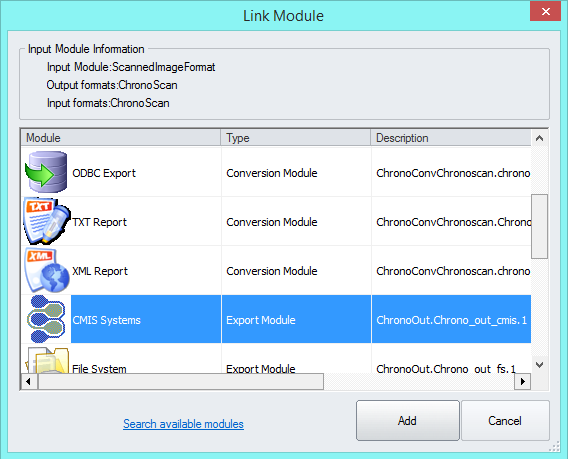
Task: Select the File System export module
Action: (x=99, y=368)
